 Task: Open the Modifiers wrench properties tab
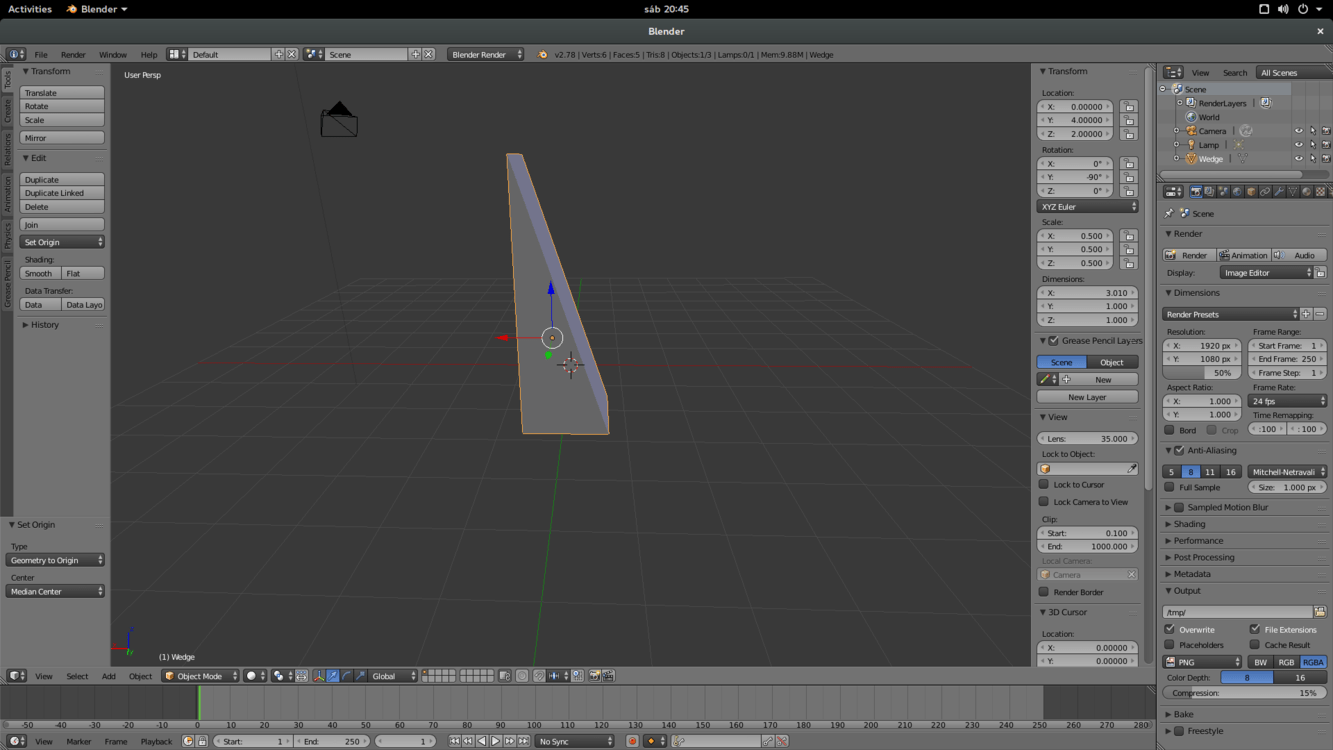(x=1279, y=191)
